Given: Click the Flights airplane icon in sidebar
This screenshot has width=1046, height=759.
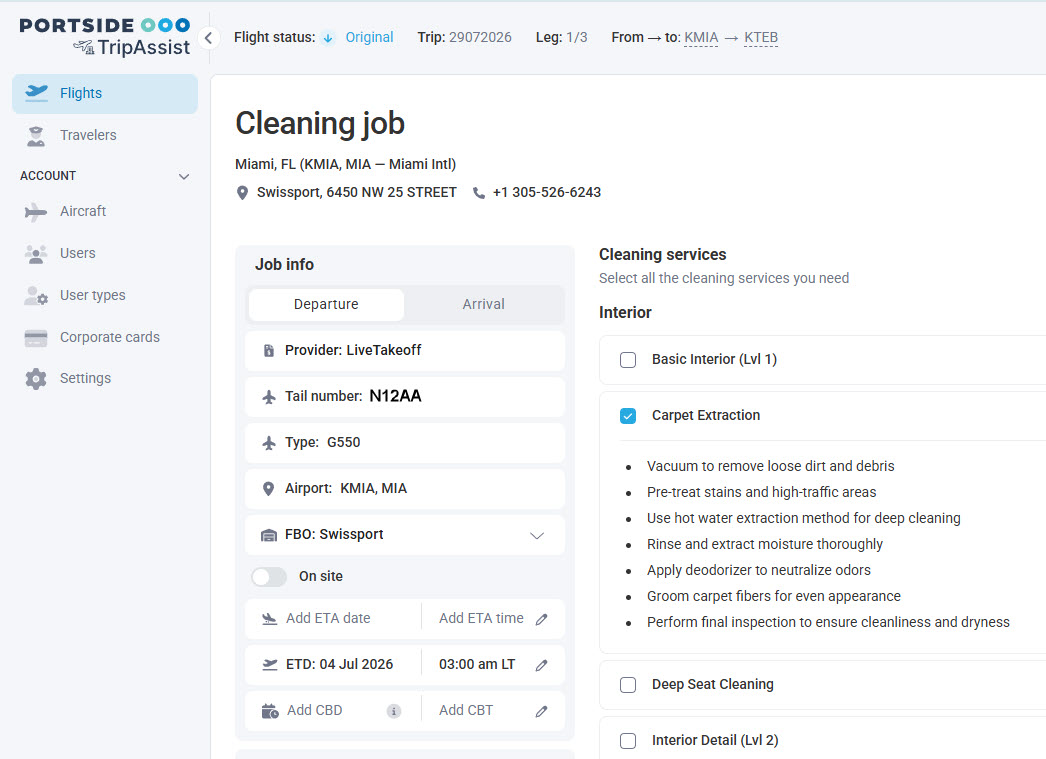Looking at the screenshot, I should (x=36, y=93).
